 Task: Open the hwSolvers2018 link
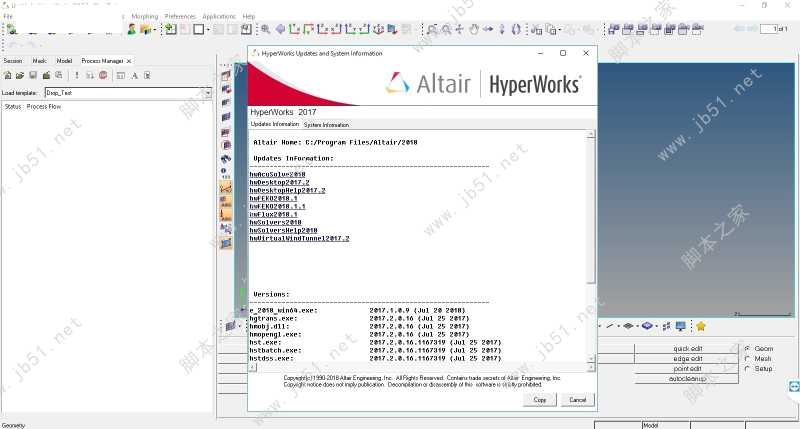pos(275,222)
